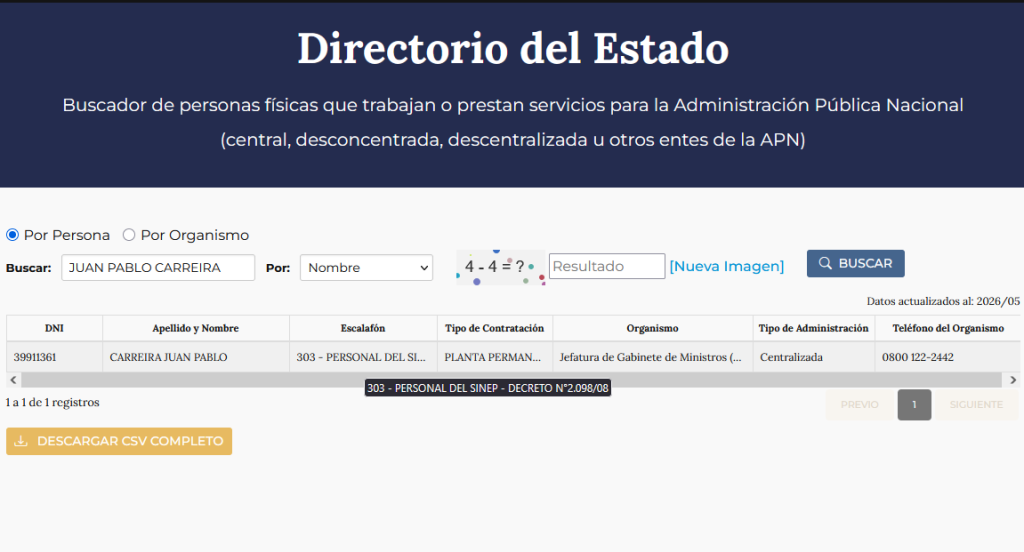Sort by the Teléfono del Organismo column header

point(948,328)
